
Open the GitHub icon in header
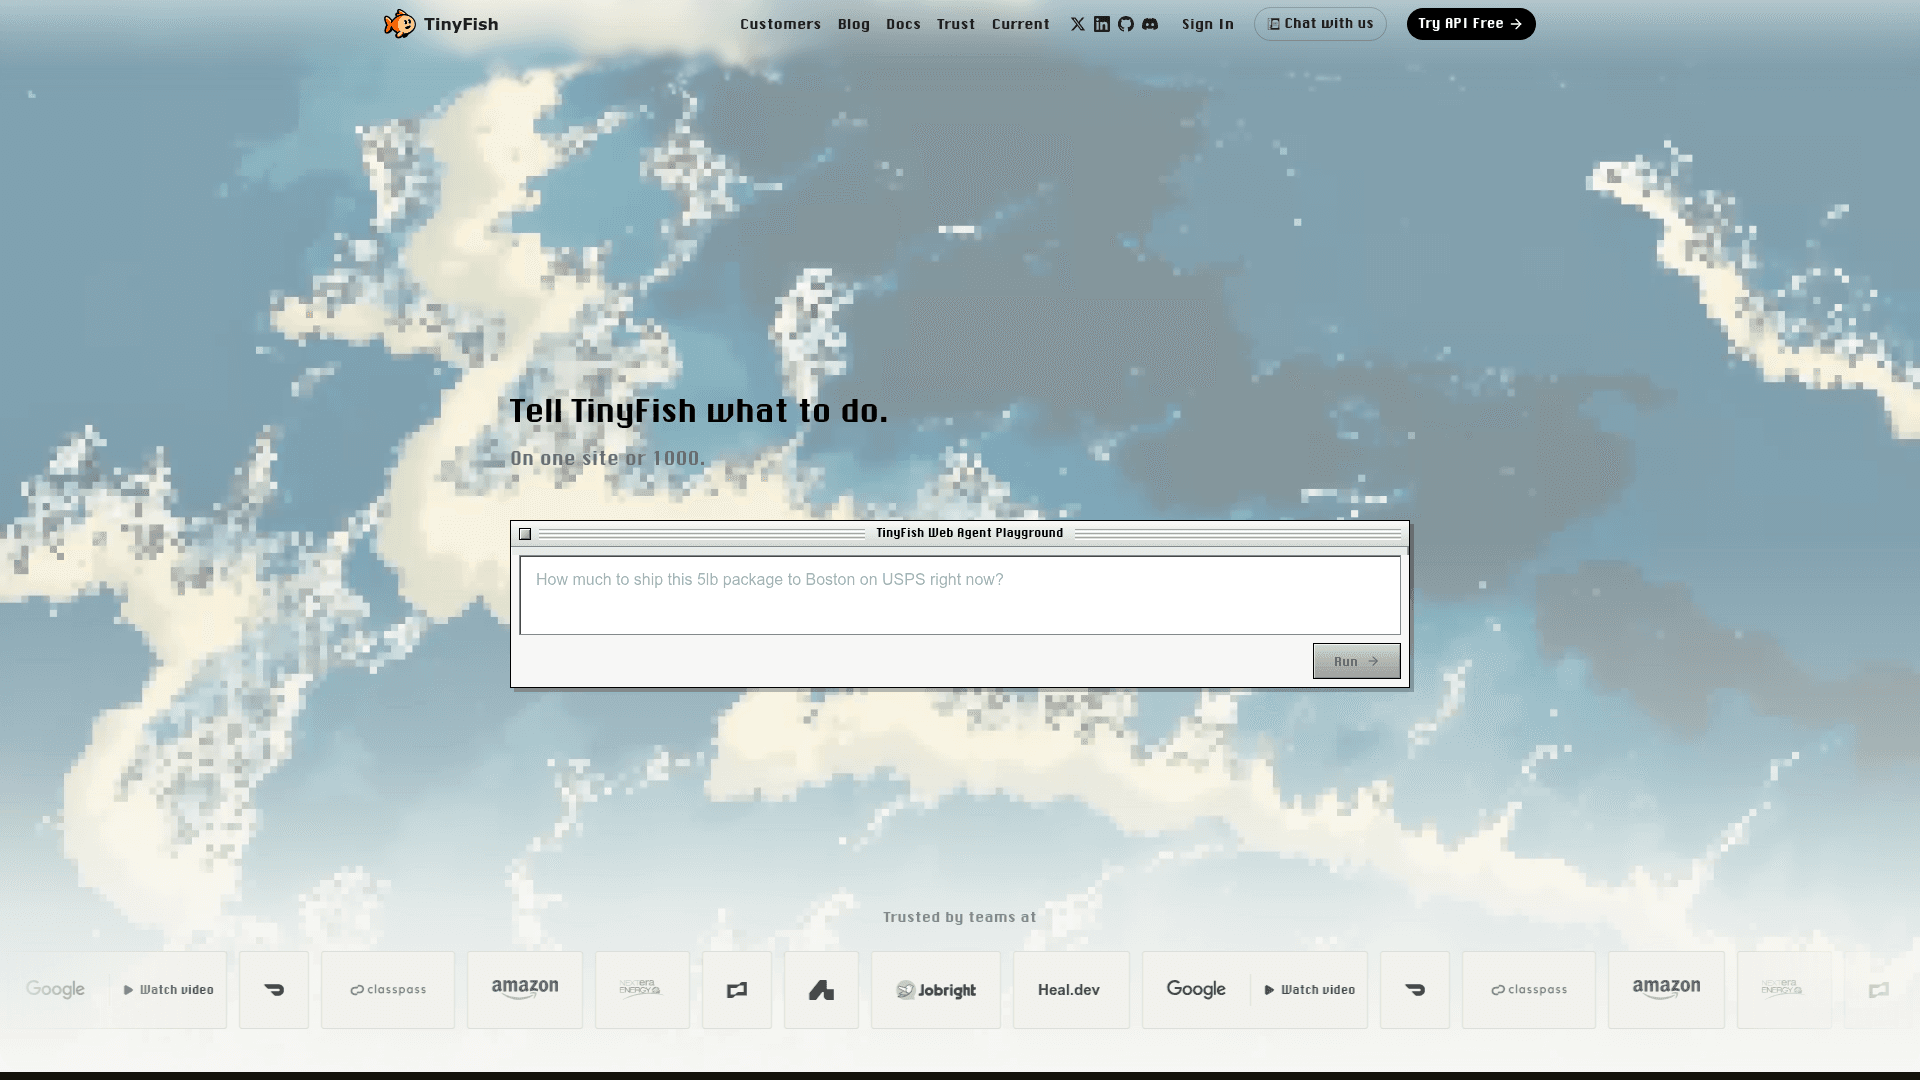(1125, 24)
